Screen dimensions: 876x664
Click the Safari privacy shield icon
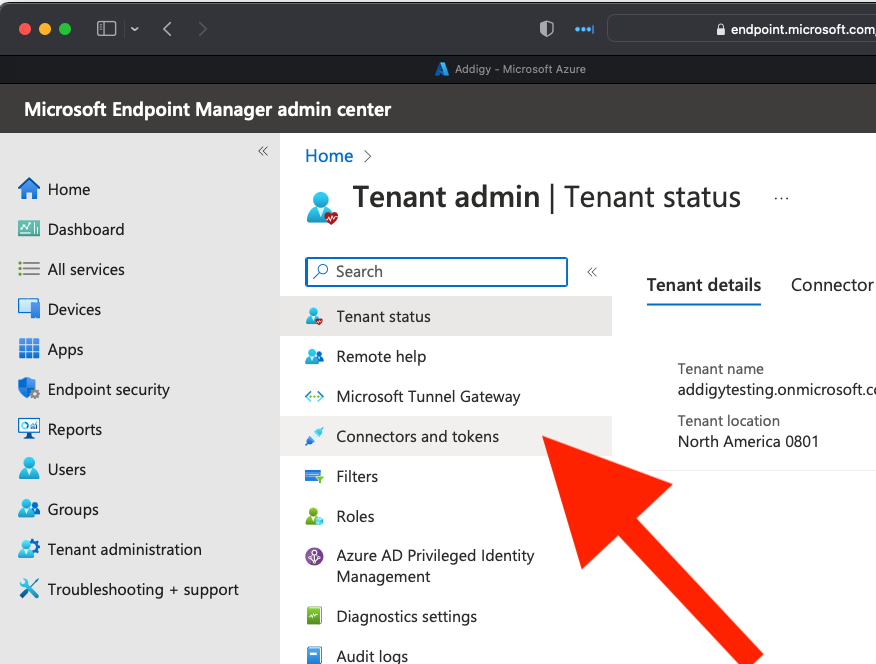click(x=546, y=29)
